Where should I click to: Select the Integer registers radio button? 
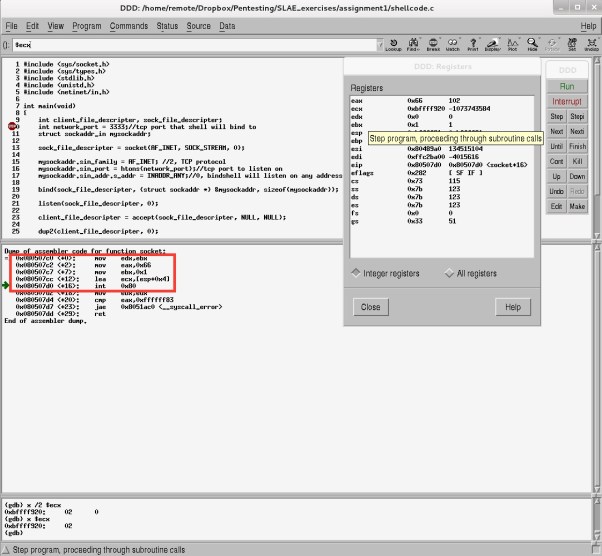pos(357,273)
